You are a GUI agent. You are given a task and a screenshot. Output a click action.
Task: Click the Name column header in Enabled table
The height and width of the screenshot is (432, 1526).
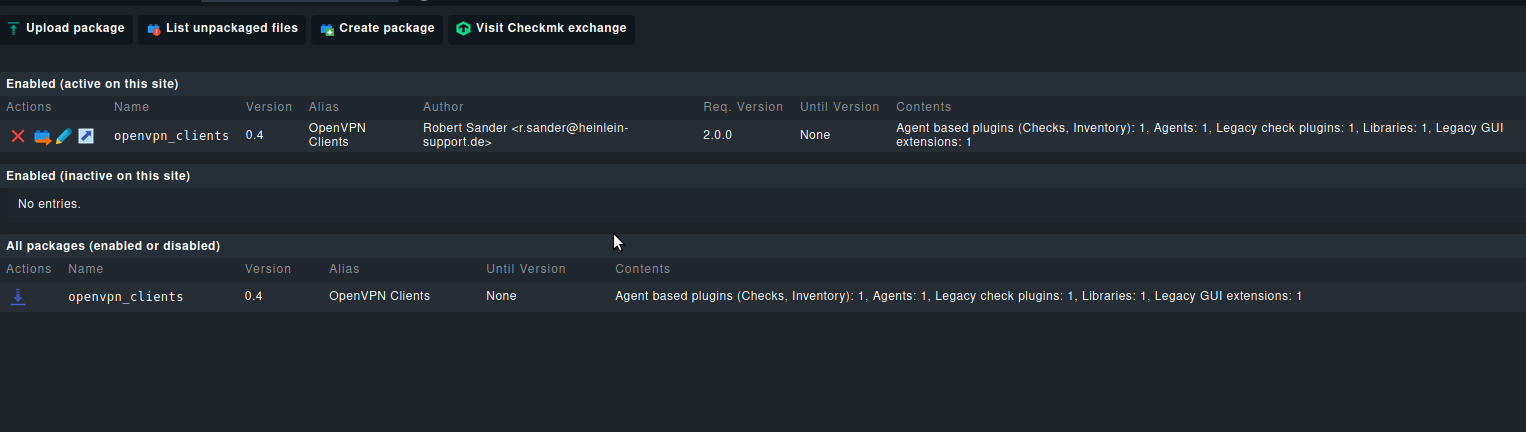130,107
